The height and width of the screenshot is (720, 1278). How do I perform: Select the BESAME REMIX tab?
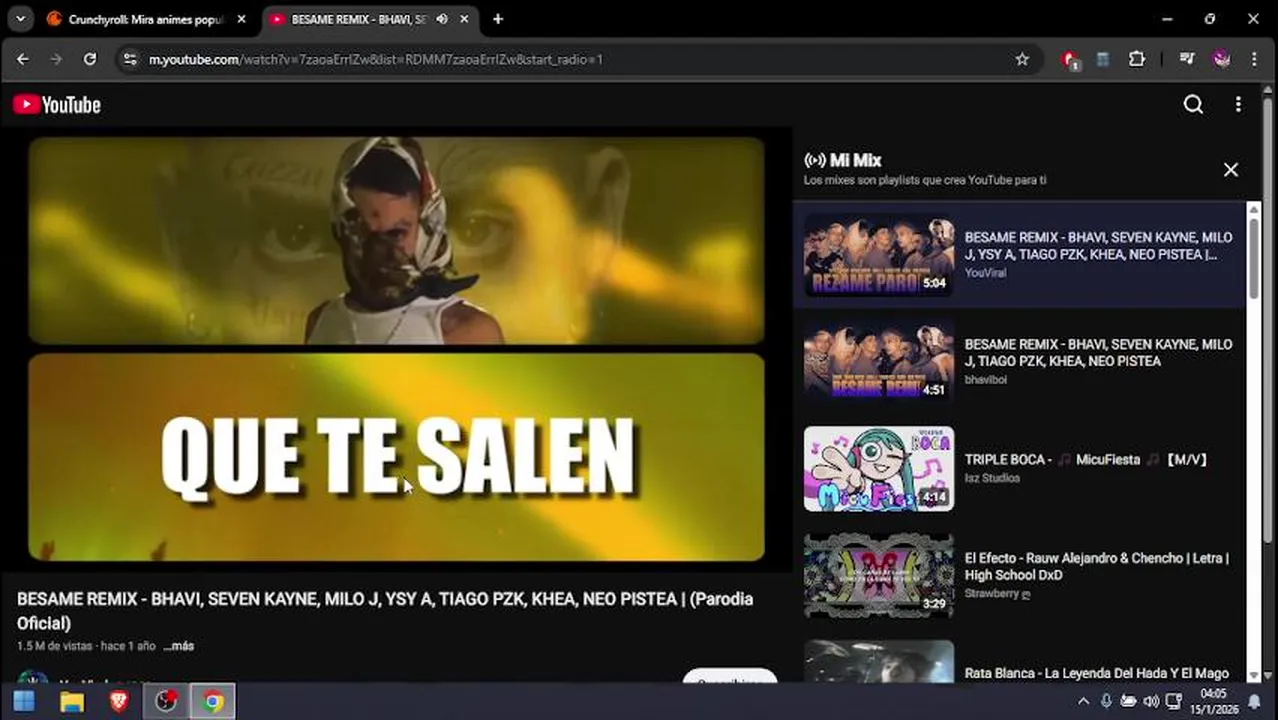[x=370, y=19]
